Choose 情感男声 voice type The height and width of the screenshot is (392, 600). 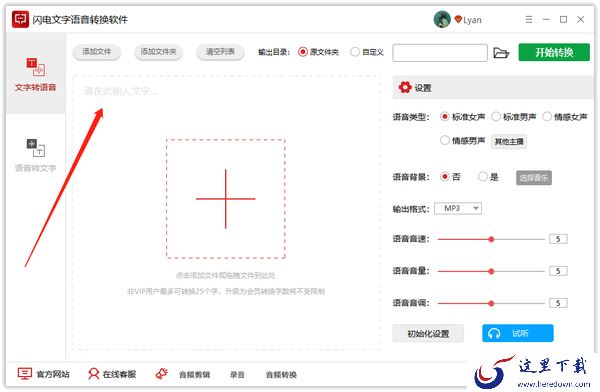coord(444,140)
